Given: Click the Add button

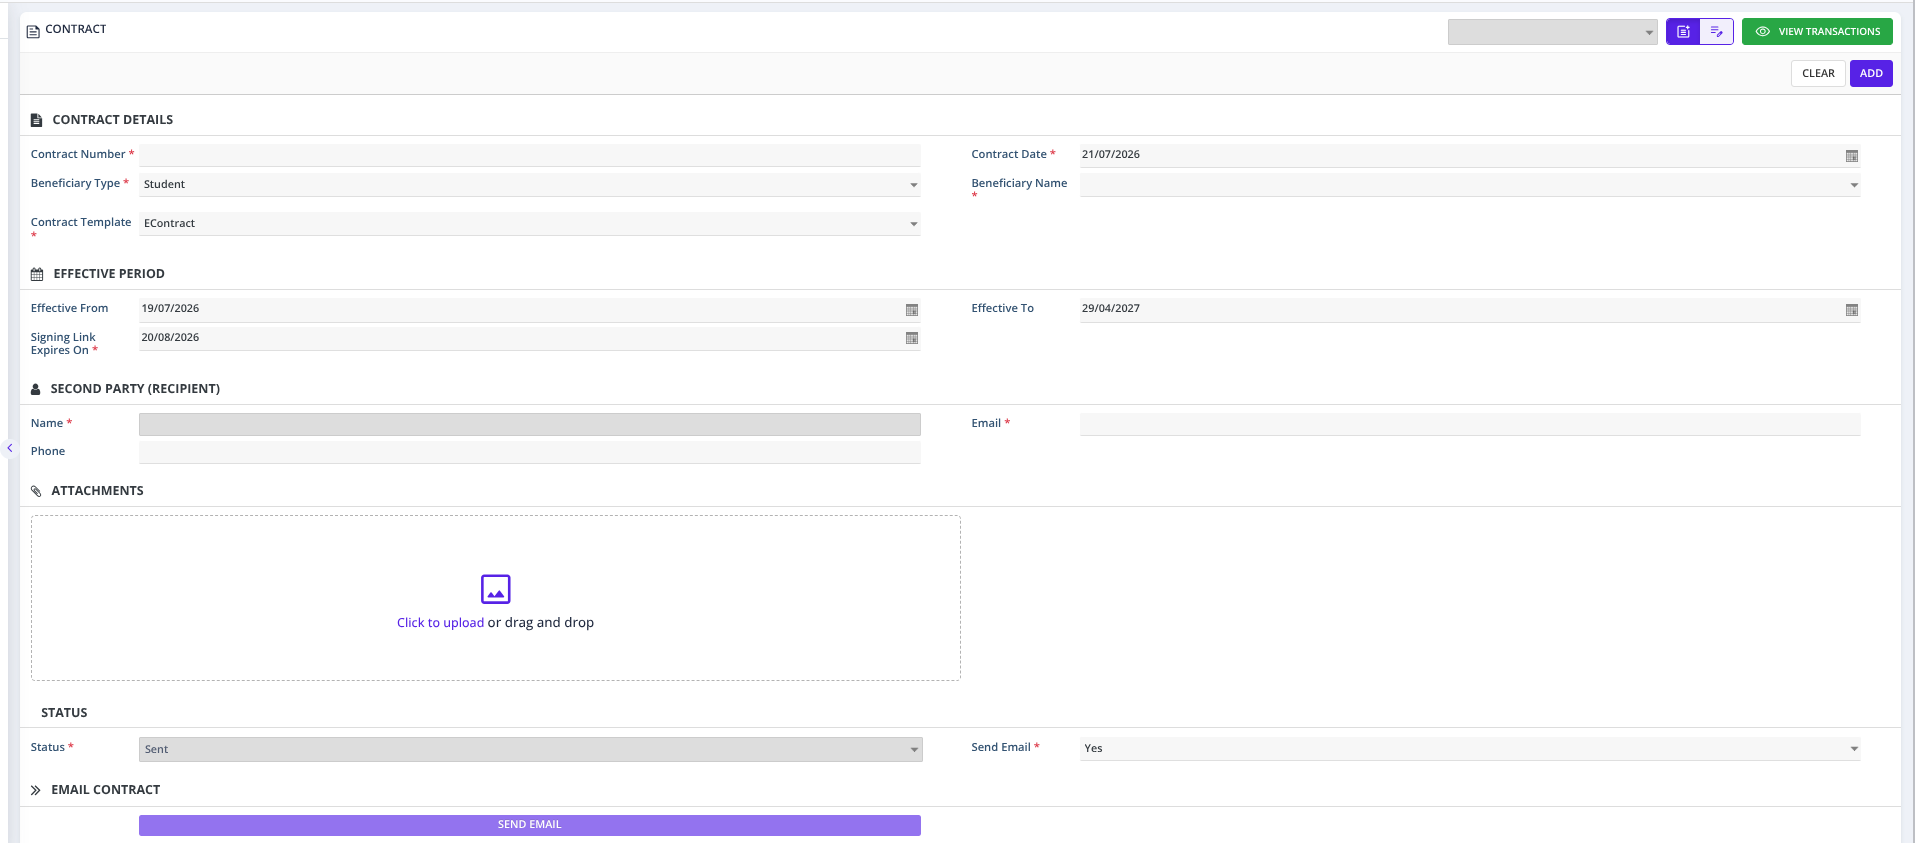Looking at the screenshot, I should (x=1871, y=73).
